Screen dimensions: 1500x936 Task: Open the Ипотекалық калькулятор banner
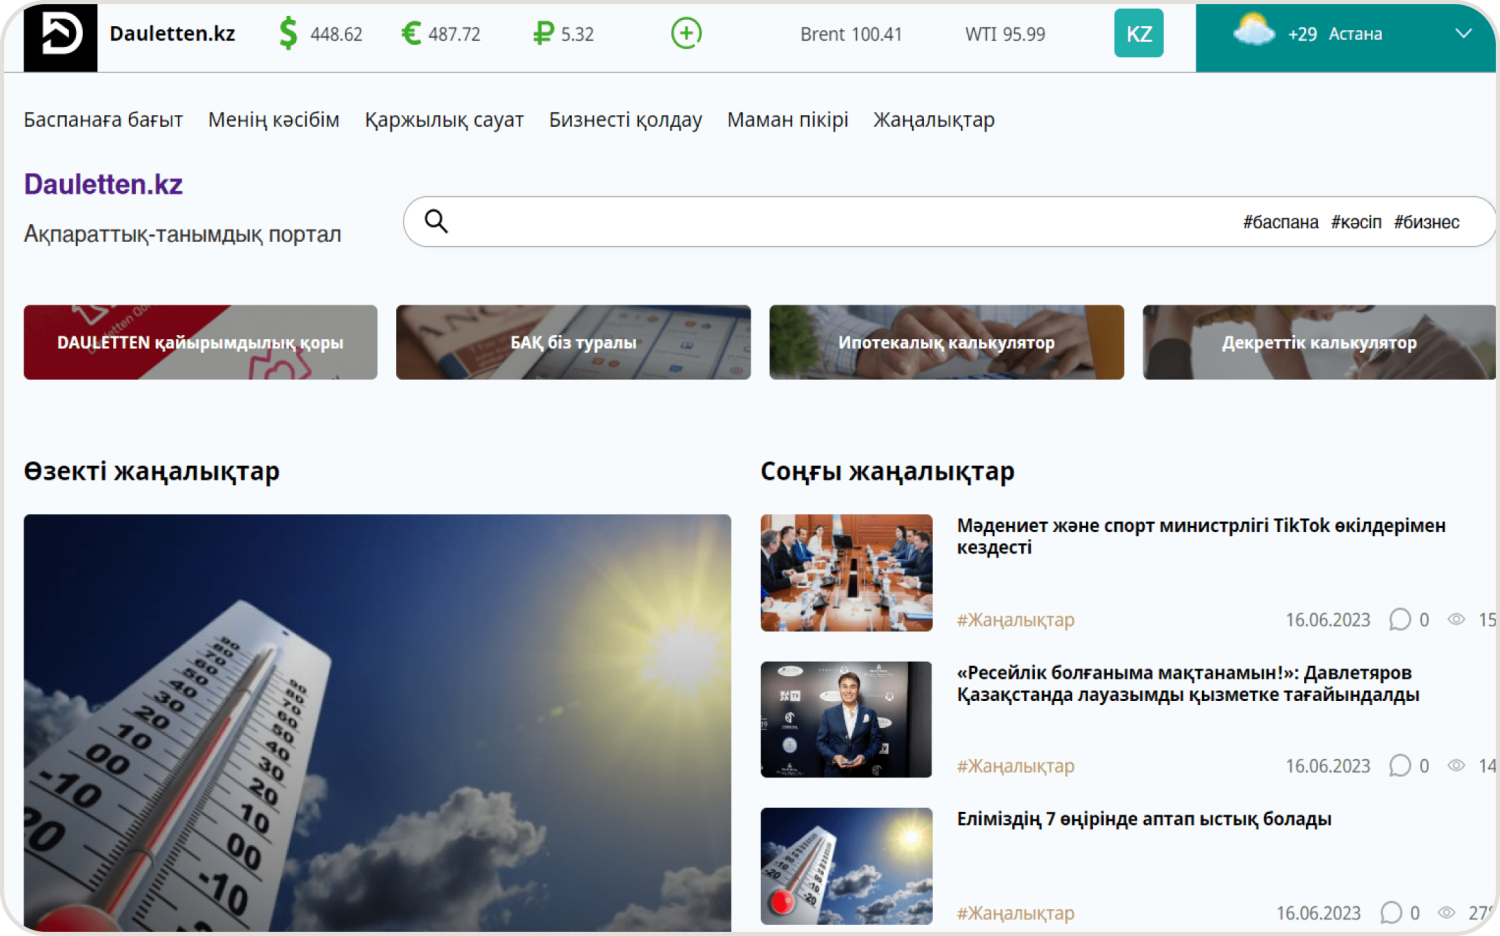[x=946, y=342]
